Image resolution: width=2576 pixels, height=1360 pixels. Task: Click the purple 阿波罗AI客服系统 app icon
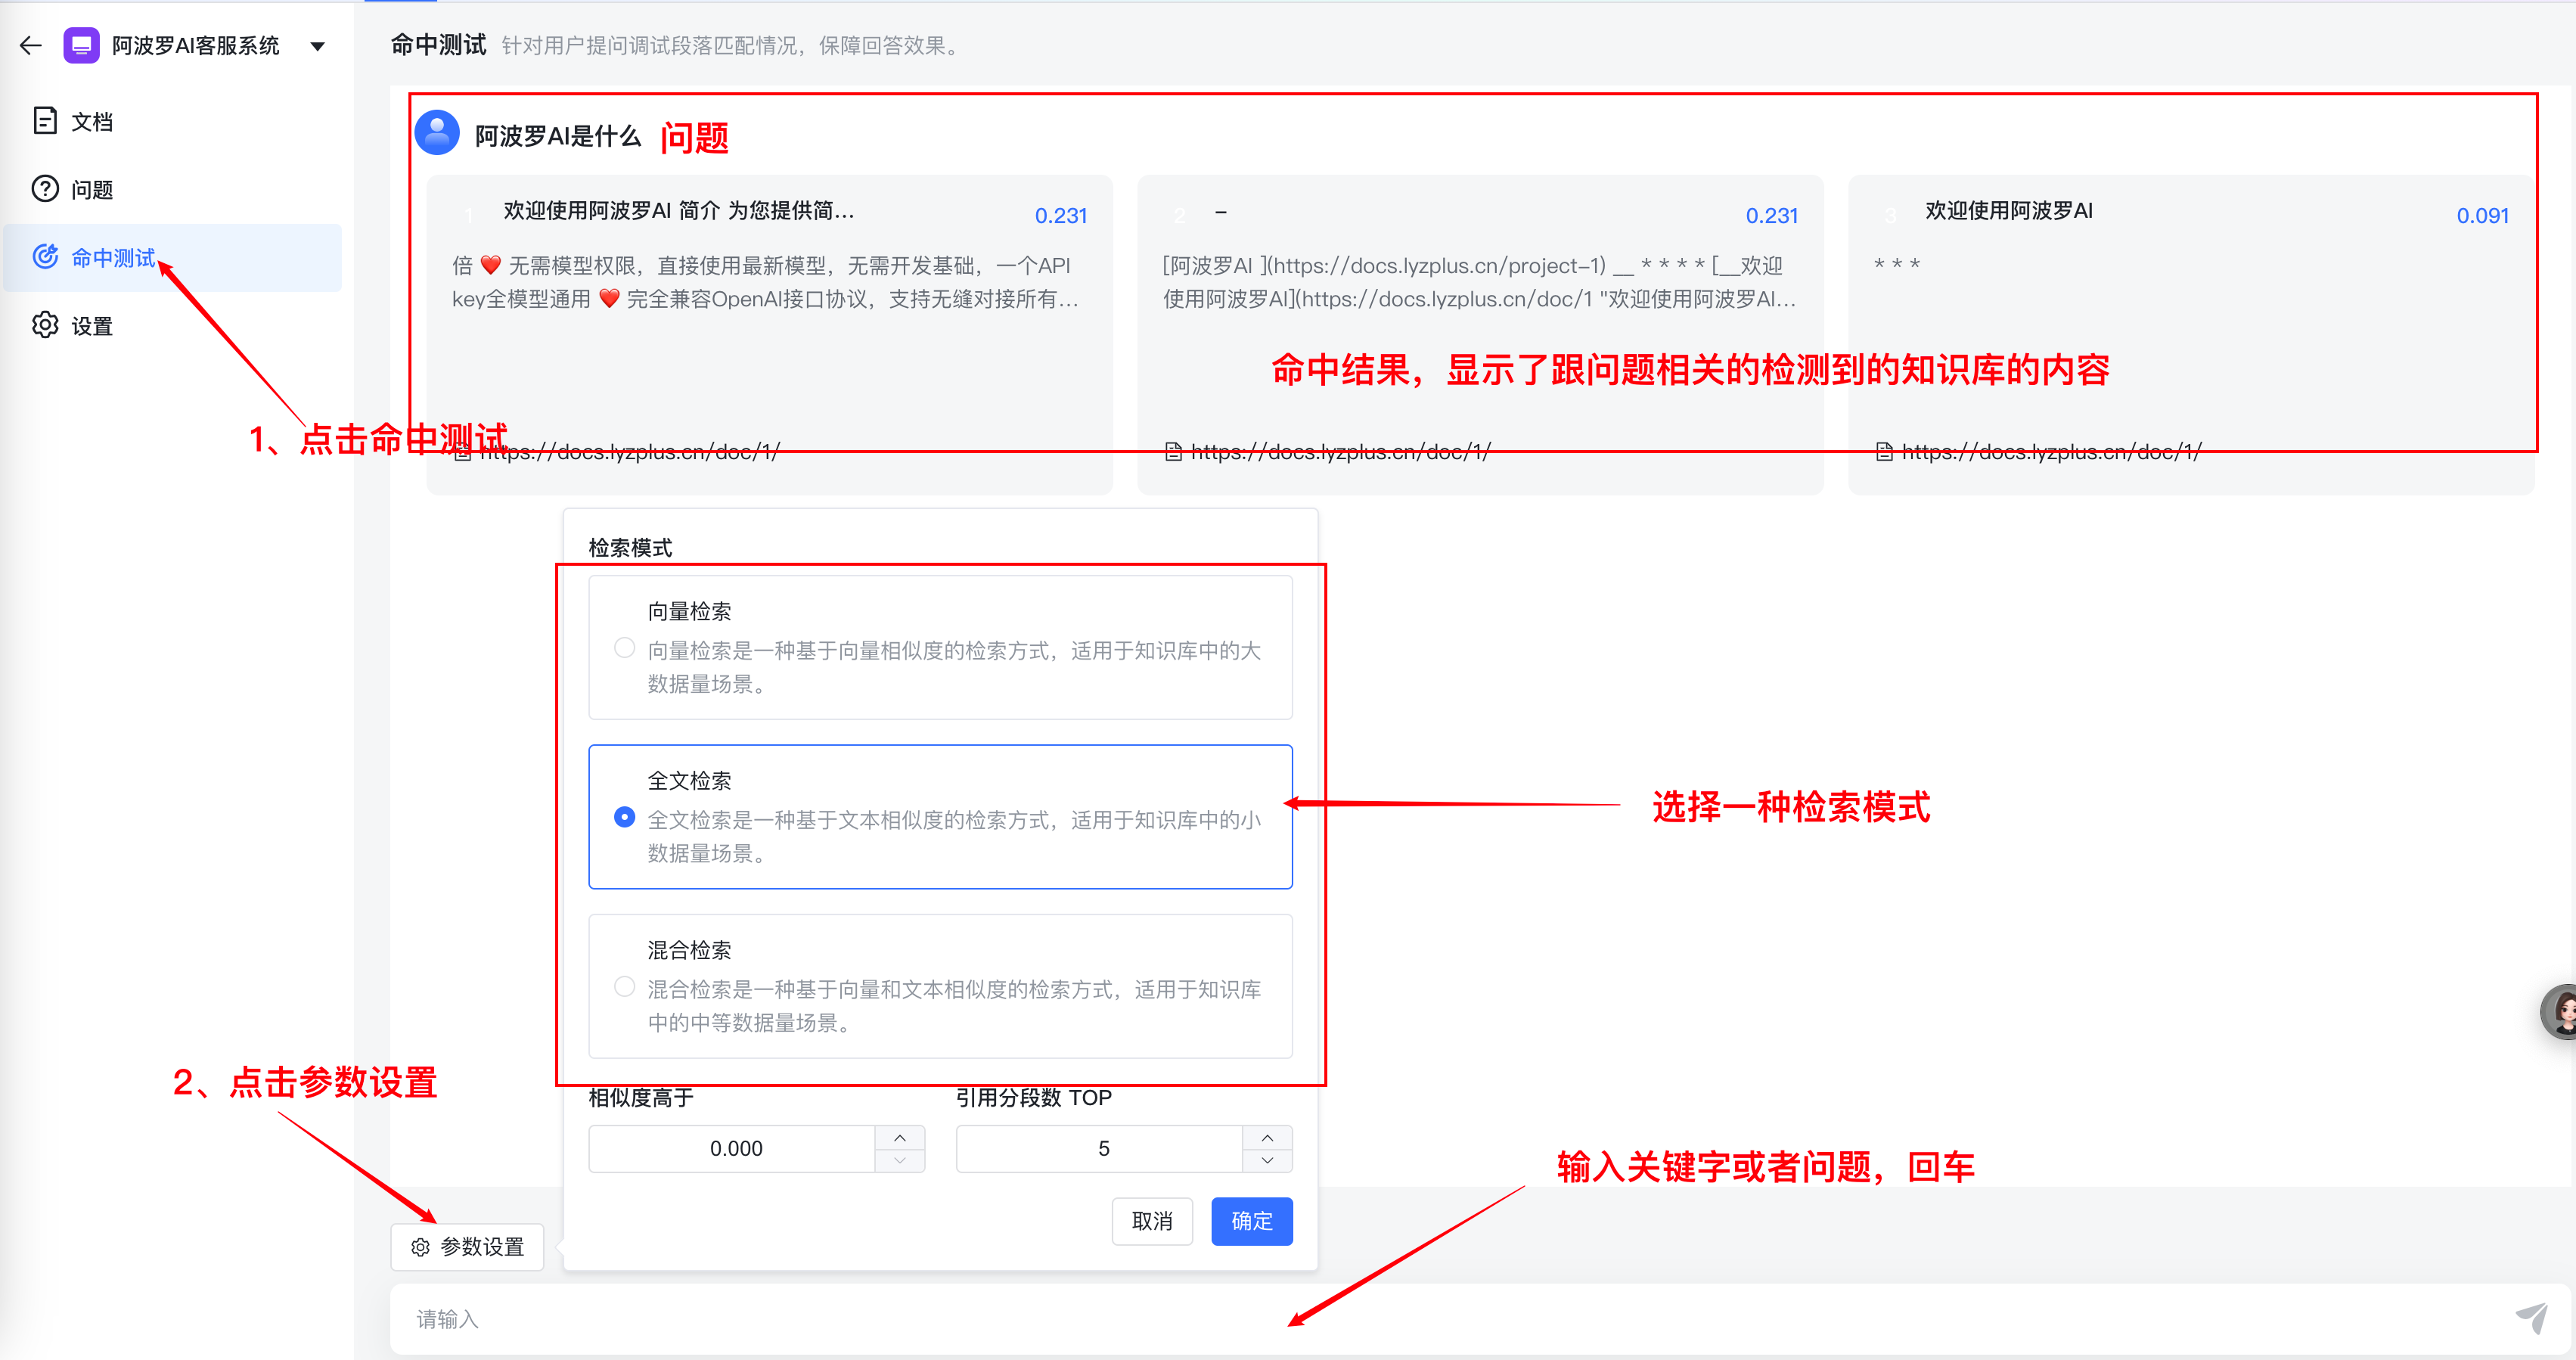(x=81, y=45)
